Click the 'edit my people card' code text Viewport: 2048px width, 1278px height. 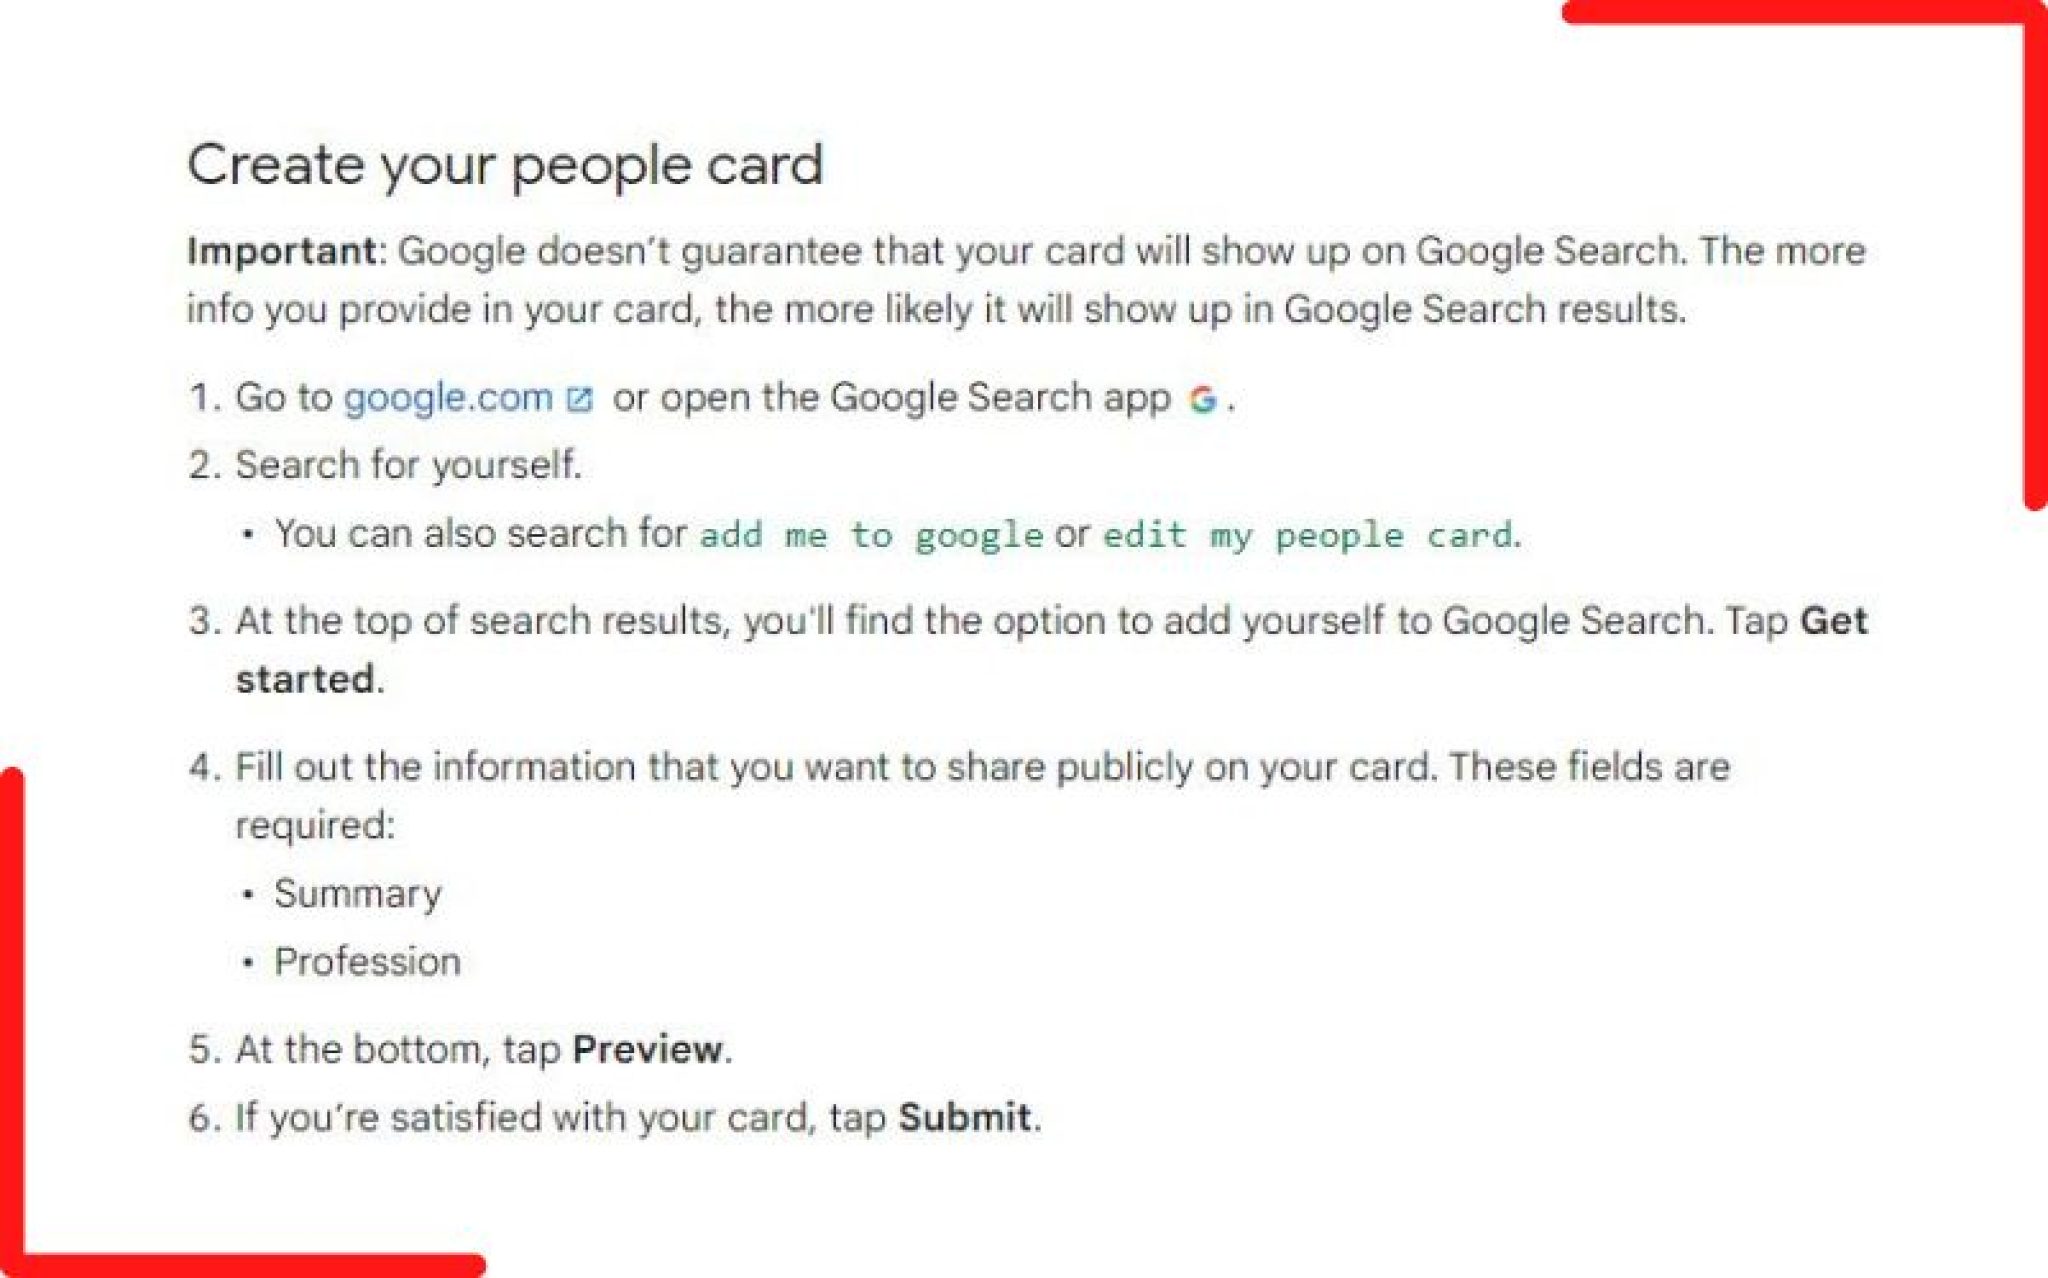pos(1308,535)
